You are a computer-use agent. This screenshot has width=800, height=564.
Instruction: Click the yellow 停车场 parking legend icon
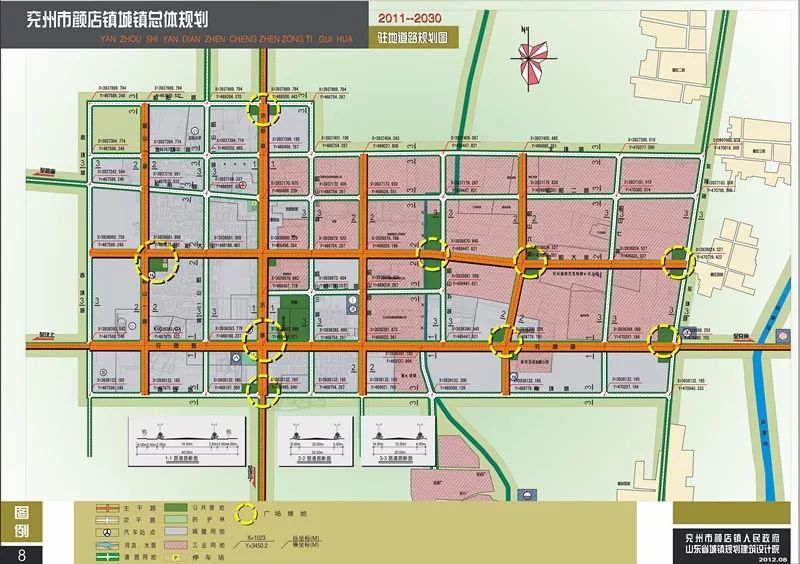[176, 557]
